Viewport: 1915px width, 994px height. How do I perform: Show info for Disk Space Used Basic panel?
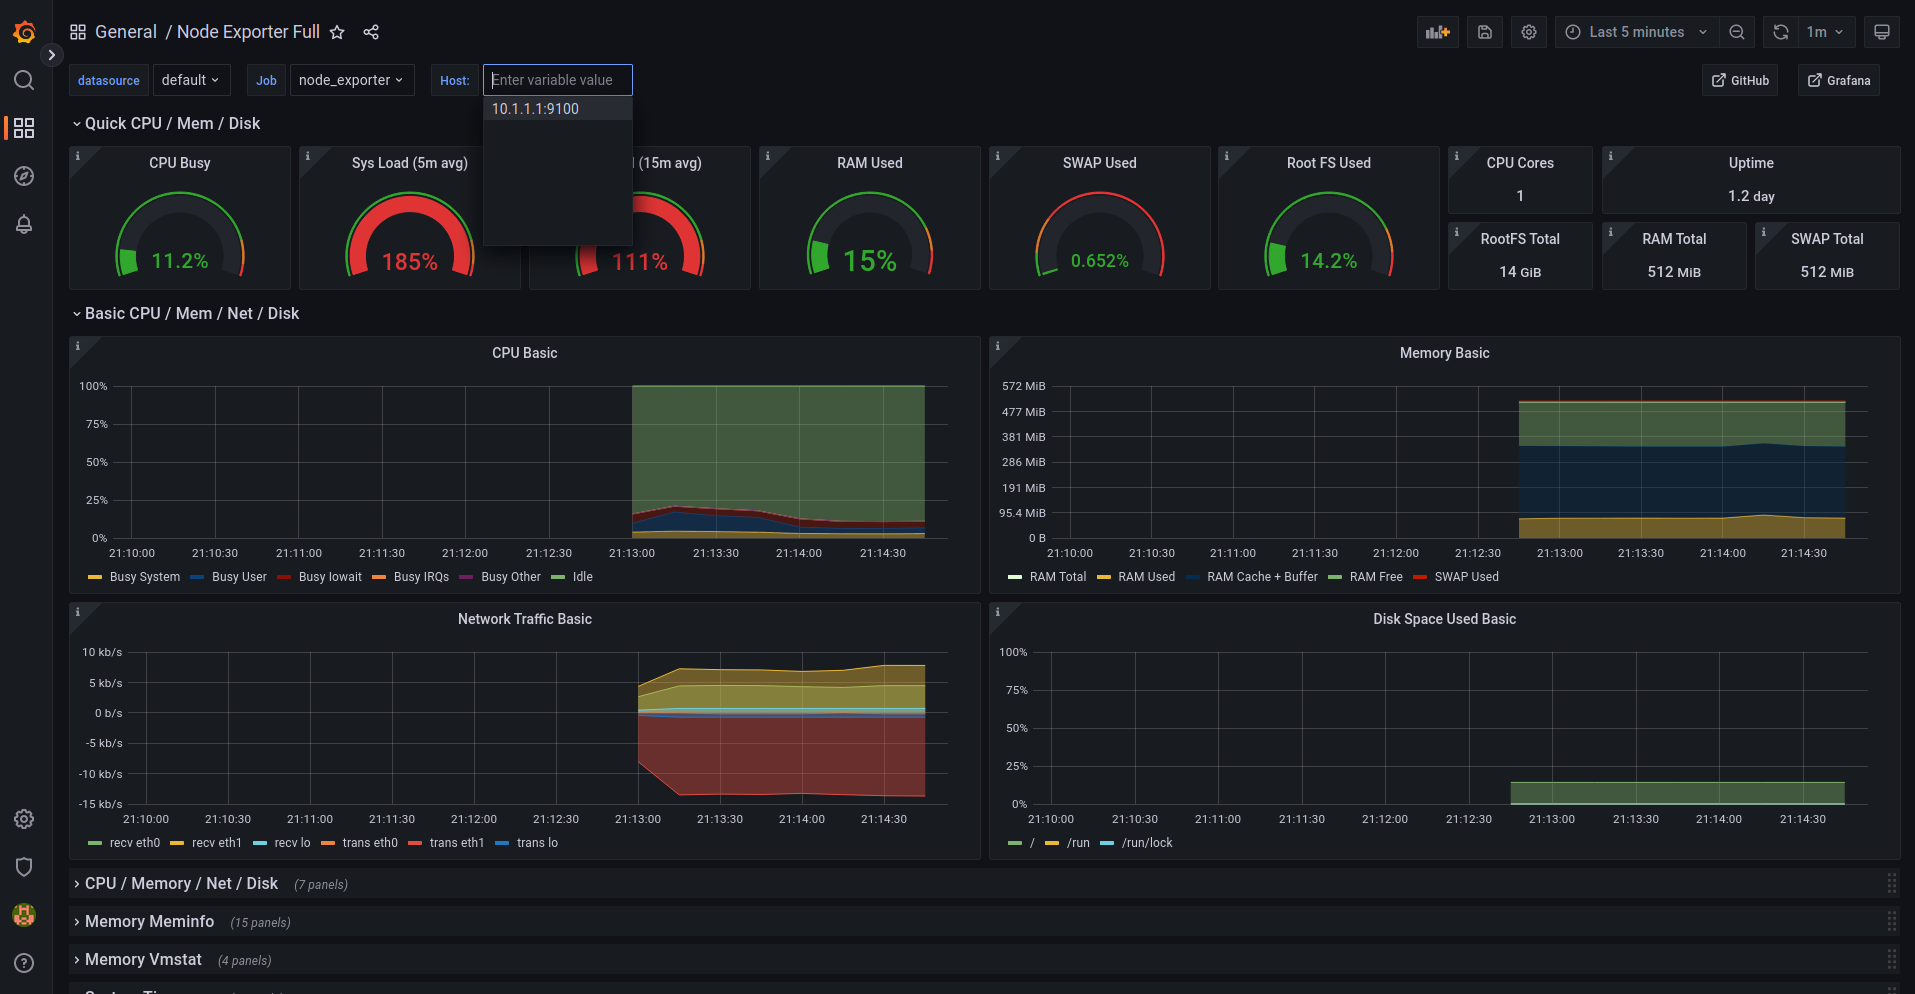[998, 612]
